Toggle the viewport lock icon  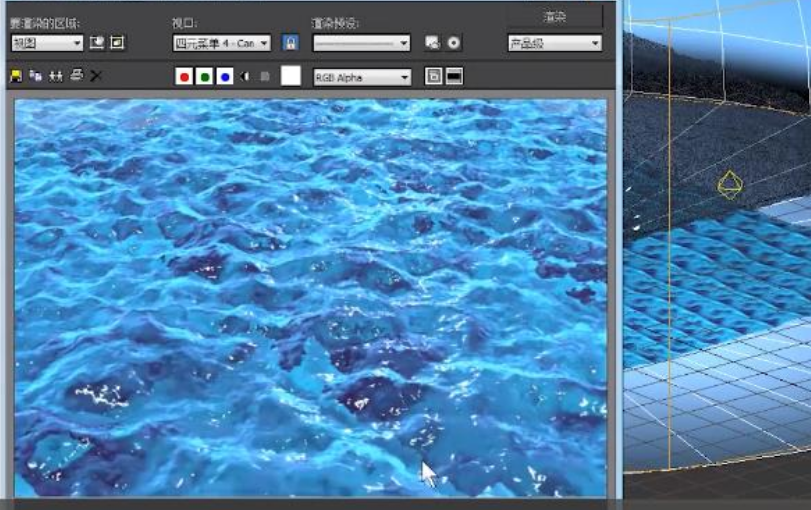pos(290,43)
